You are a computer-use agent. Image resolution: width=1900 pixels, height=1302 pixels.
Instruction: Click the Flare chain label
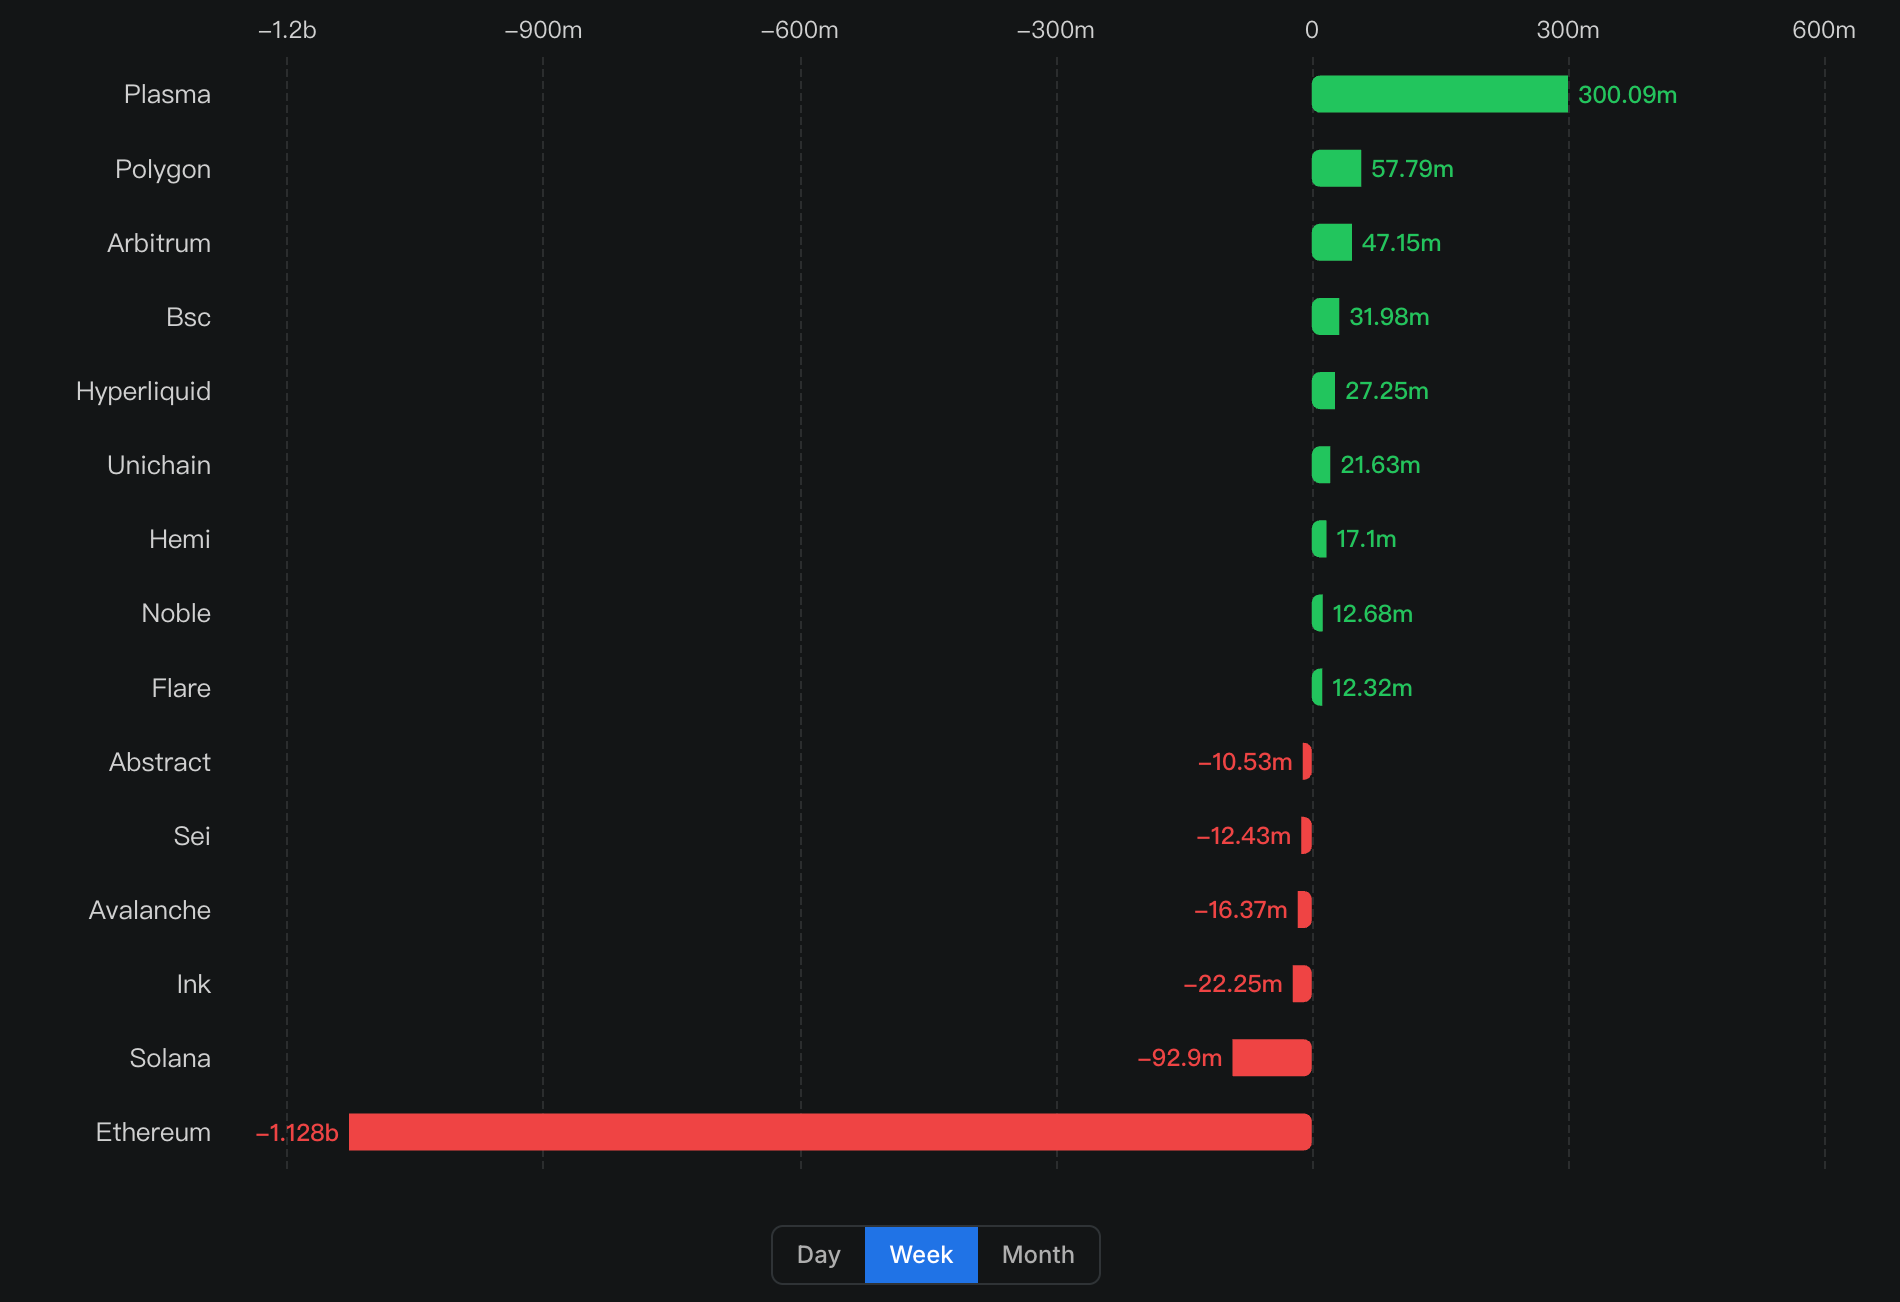[x=181, y=688]
